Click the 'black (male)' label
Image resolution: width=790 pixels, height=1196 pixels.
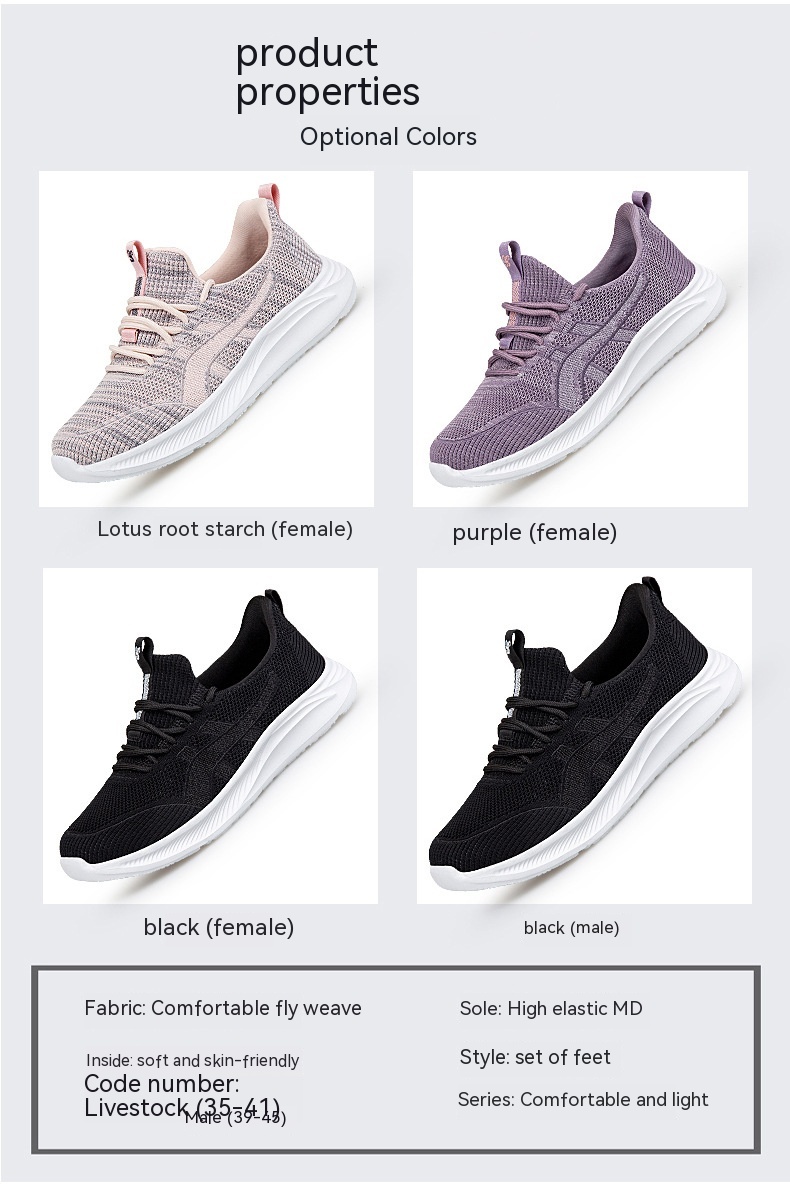pyautogui.click(x=571, y=928)
